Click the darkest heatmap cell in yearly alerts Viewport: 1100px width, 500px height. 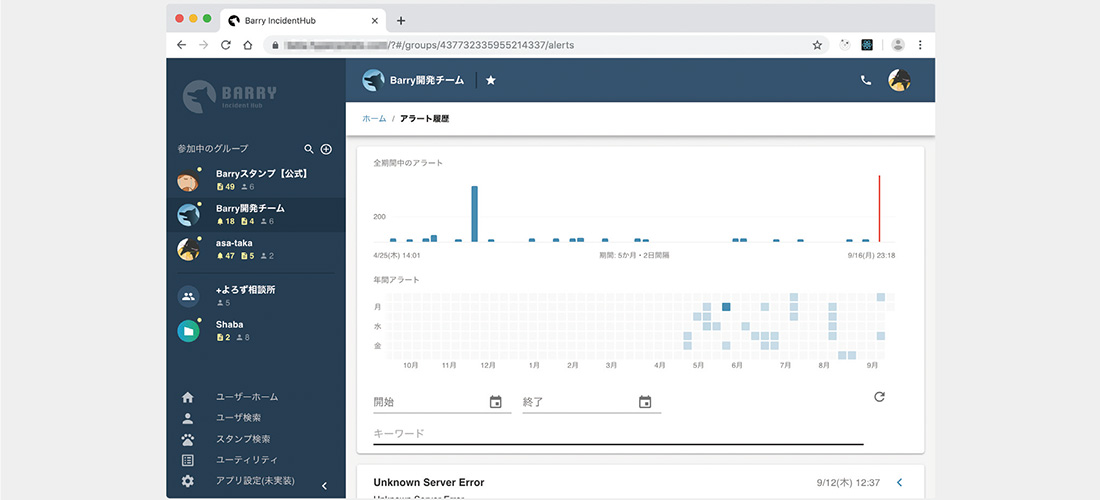727,307
